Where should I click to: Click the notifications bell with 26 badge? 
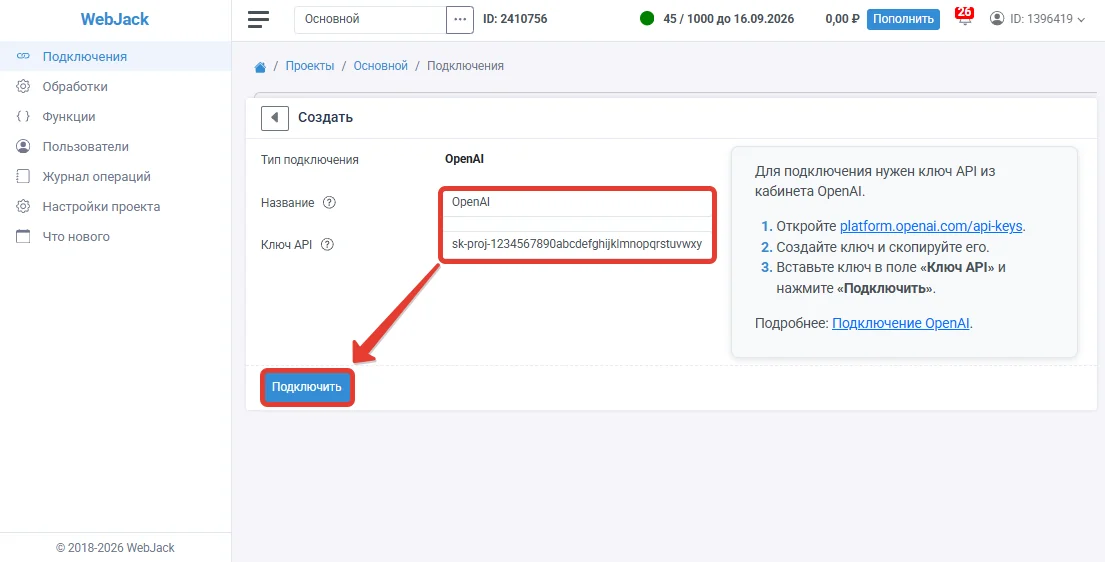(x=963, y=17)
